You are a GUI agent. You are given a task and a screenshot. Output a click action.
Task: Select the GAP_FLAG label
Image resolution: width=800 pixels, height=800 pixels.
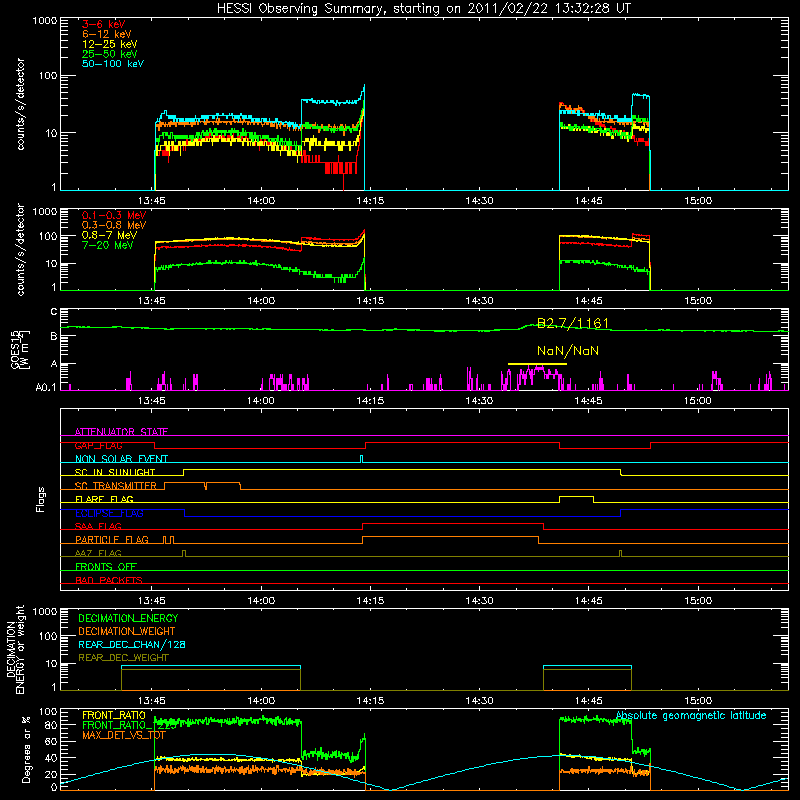[x=98, y=445]
